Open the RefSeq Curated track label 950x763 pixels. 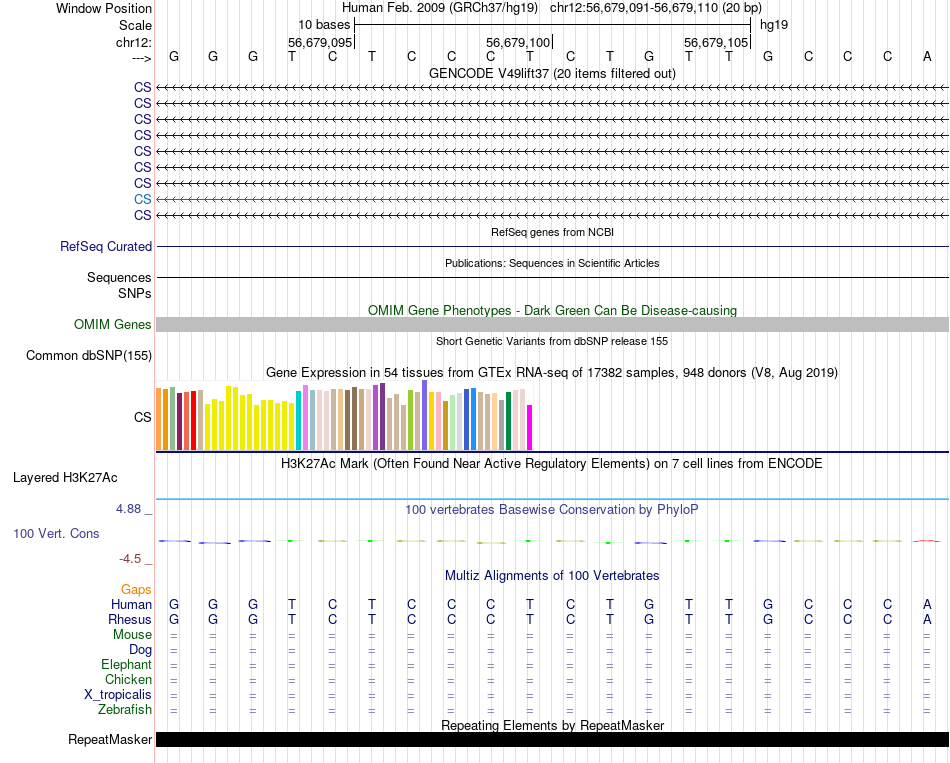pyautogui.click(x=106, y=246)
